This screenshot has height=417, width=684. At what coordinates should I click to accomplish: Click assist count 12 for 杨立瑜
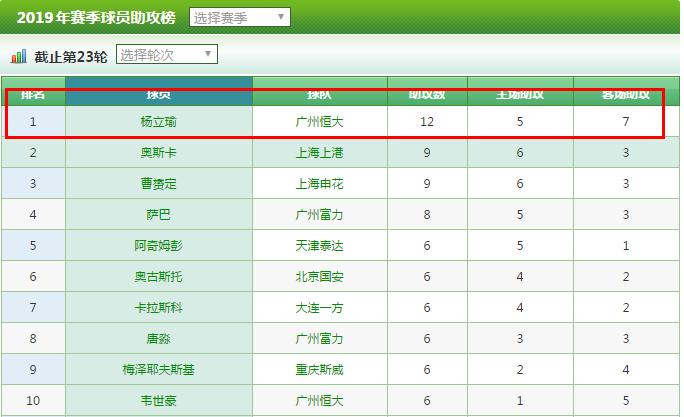coord(427,122)
